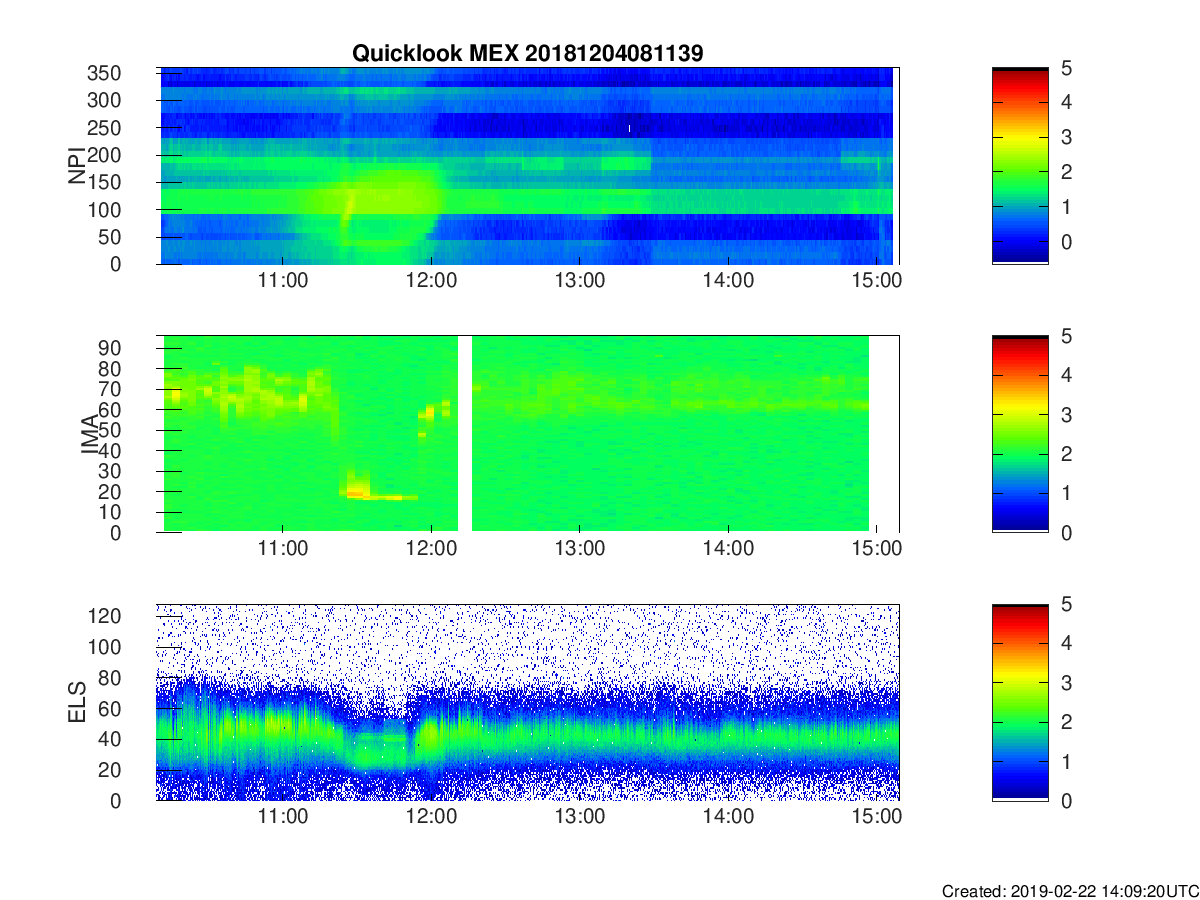
Task: Click the 13:00 tick under the IMA plot
Action: [579, 549]
